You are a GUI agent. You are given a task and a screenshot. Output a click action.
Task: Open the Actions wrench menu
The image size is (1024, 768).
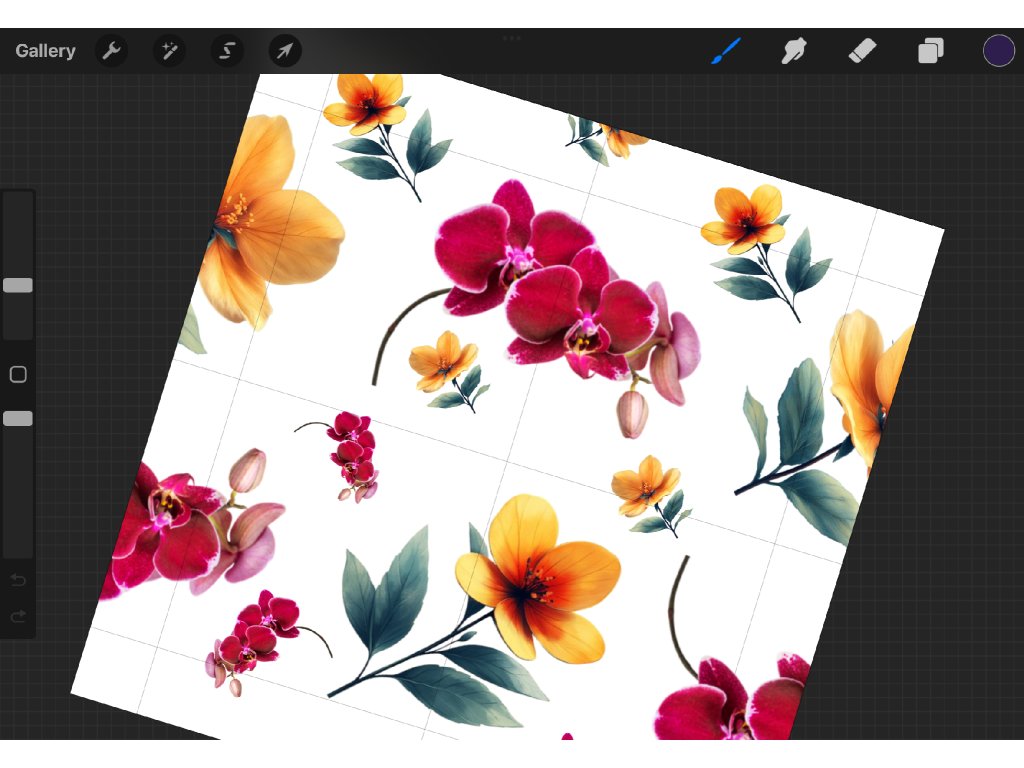coord(111,51)
